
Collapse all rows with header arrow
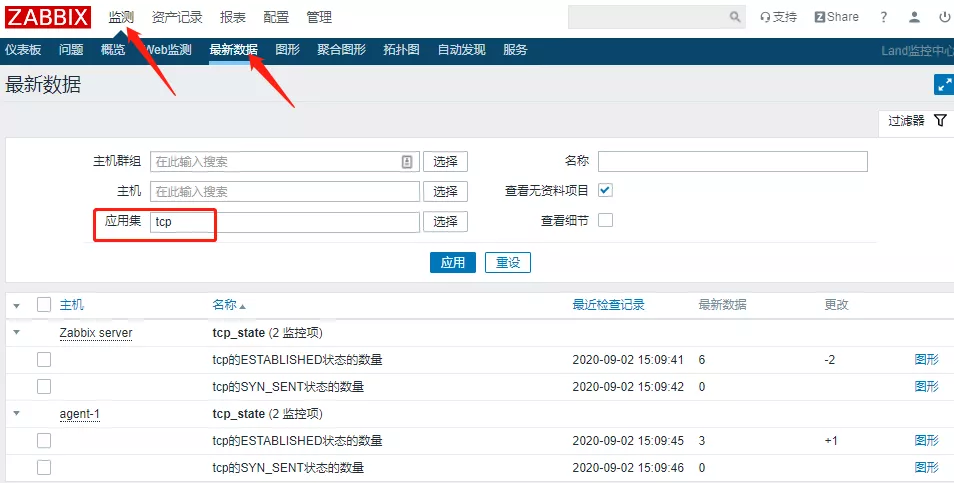(16, 305)
